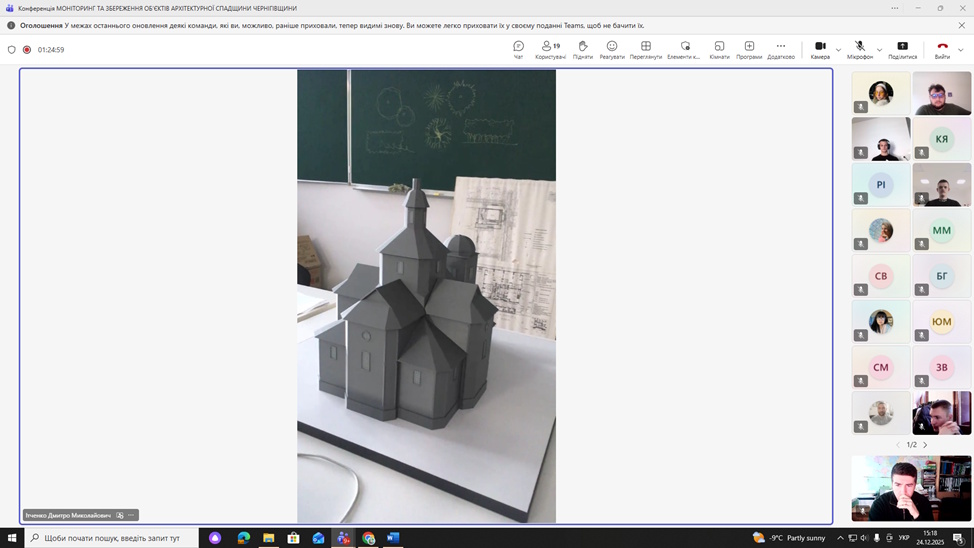
Task: Open more options beside presenter name Ічченко
Action: (x=131, y=515)
